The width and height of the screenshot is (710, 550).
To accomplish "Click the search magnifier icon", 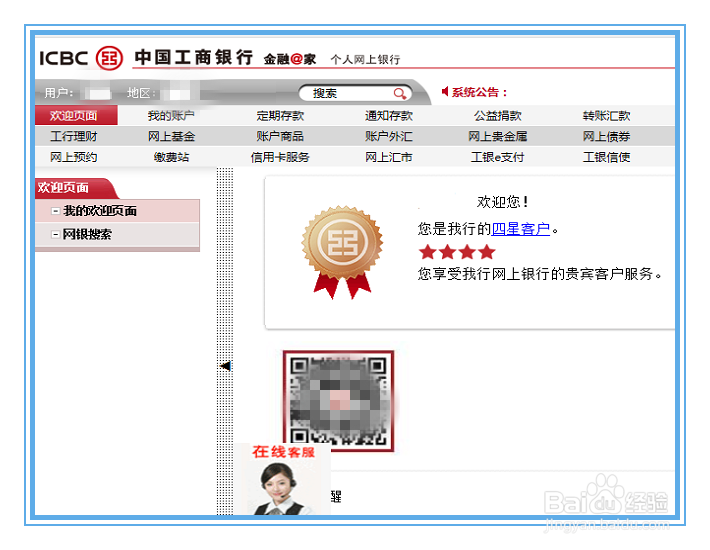I will pos(399,94).
